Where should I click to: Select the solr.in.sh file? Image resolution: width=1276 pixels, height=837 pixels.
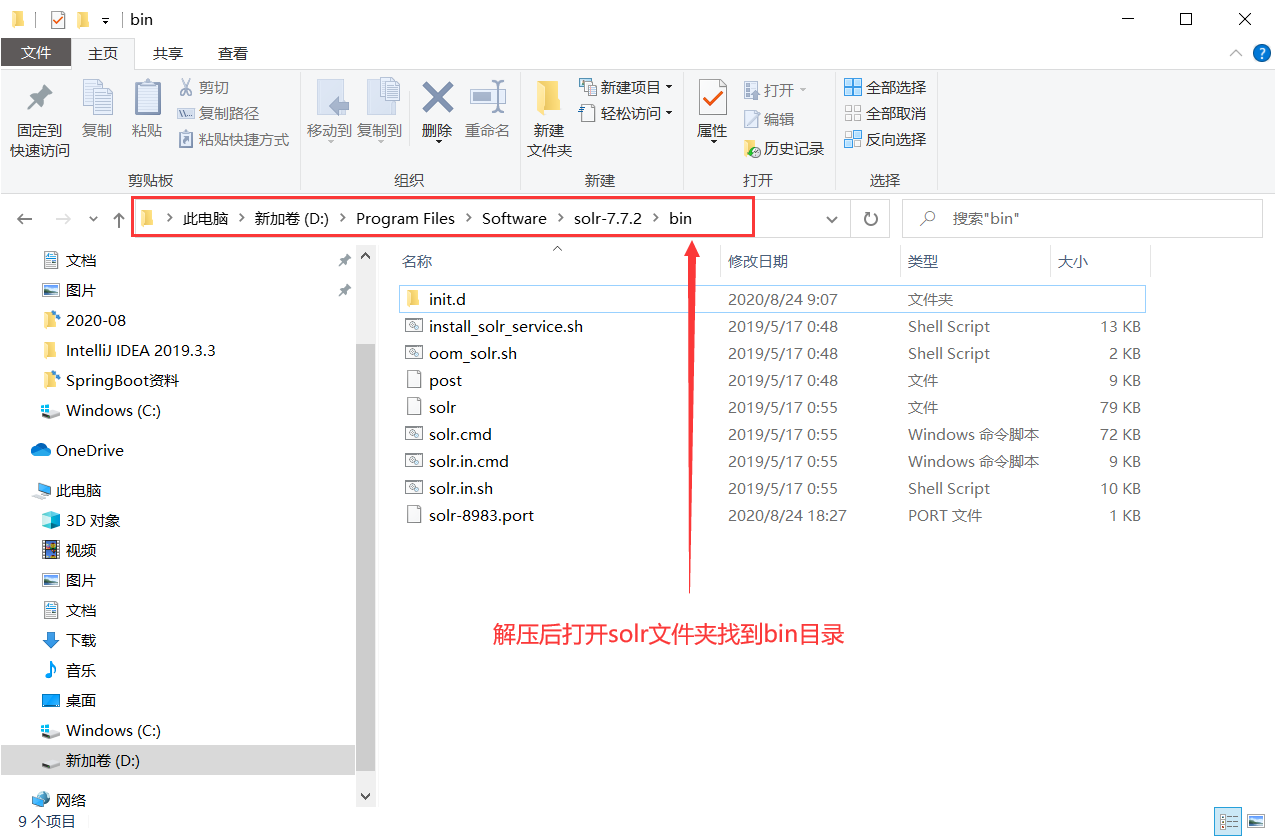point(772,488)
